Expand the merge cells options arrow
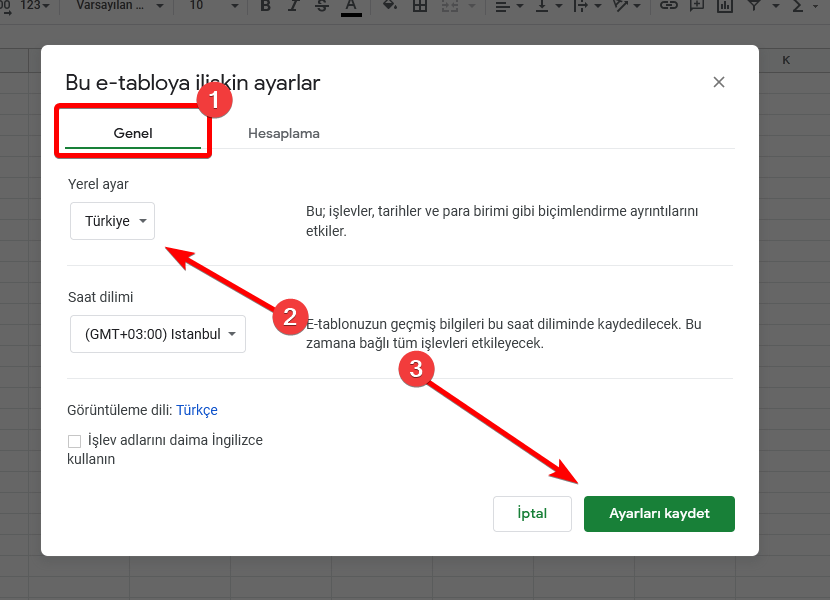 (472, 6)
